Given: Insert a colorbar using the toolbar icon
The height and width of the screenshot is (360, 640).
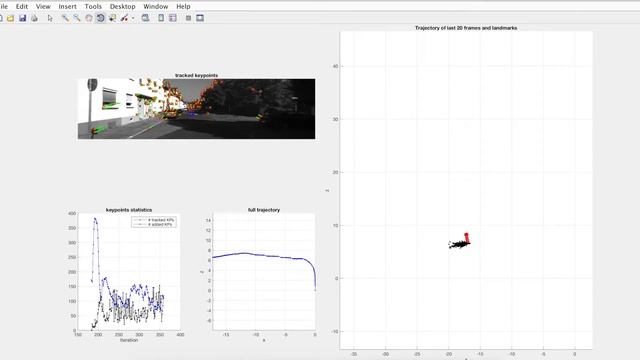Looking at the screenshot, I should 161,18.
